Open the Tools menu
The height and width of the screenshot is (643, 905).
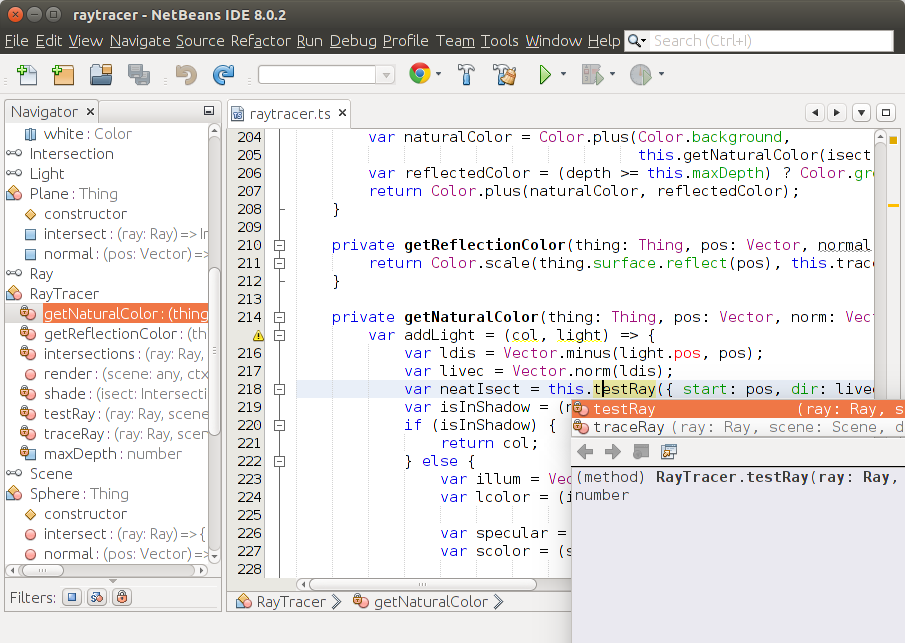click(499, 40)
